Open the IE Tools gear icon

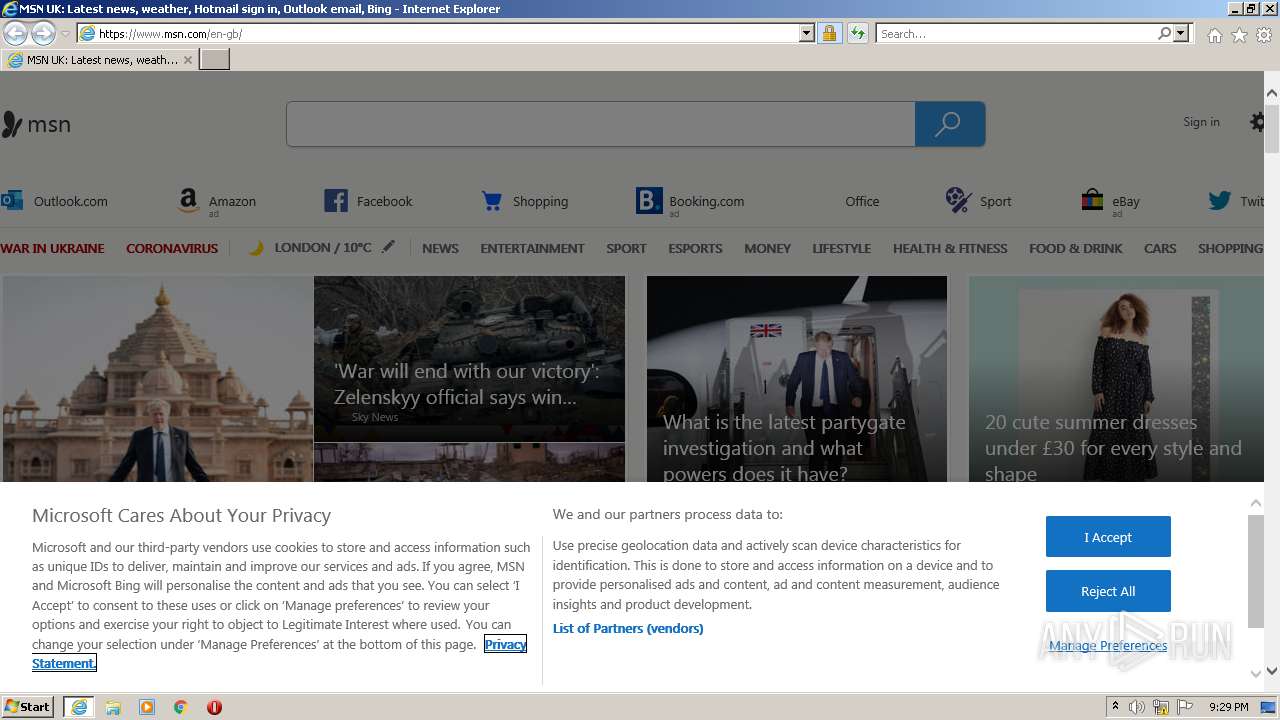click(x=1264, y=35)
